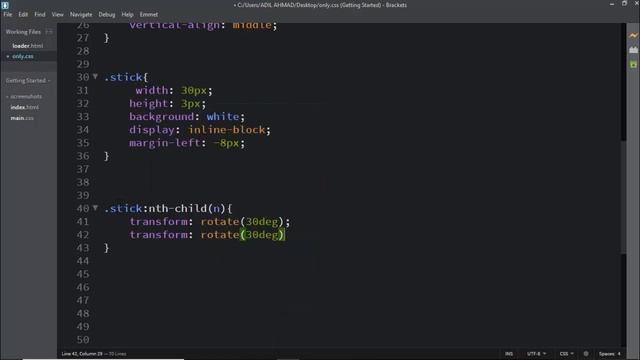Click the green extension icon in right toolbar
Screen dimensions: 640x360
click(x=633, y=64)
